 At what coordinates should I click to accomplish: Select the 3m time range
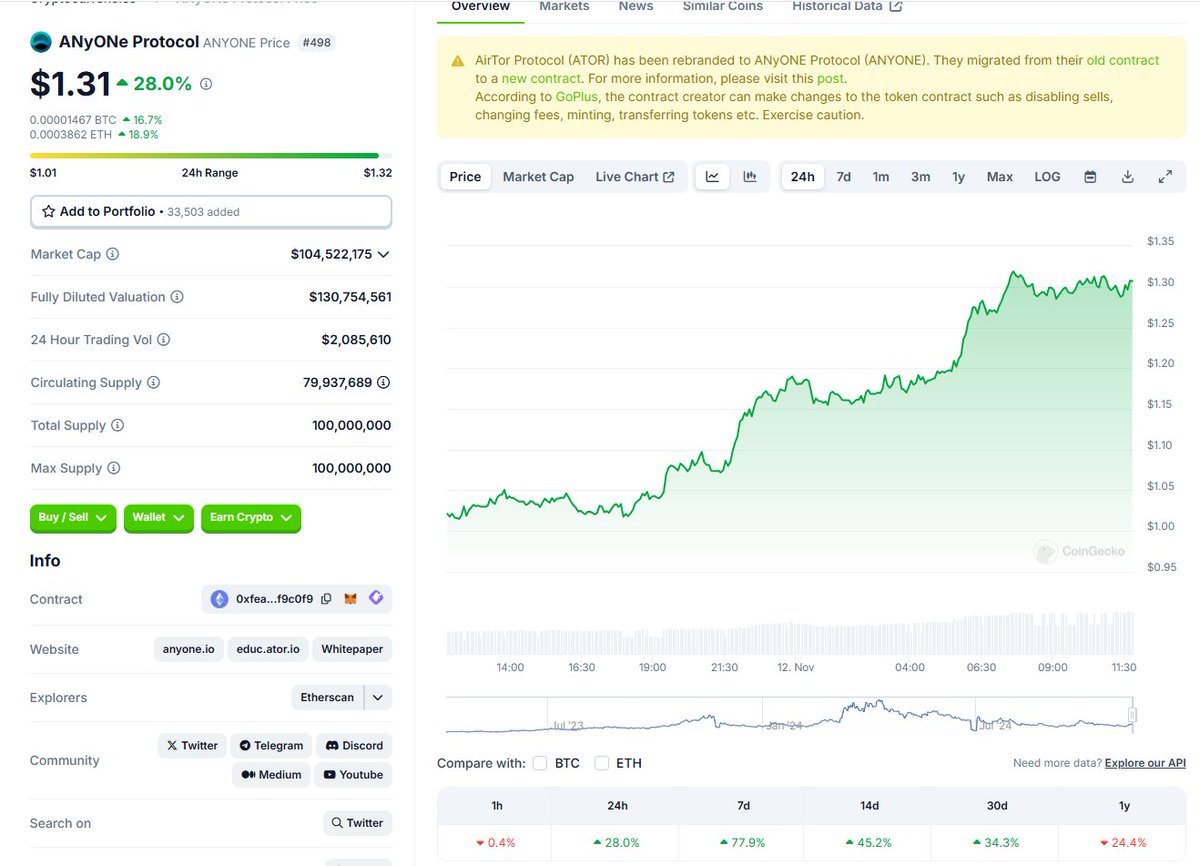coord(920,177)
